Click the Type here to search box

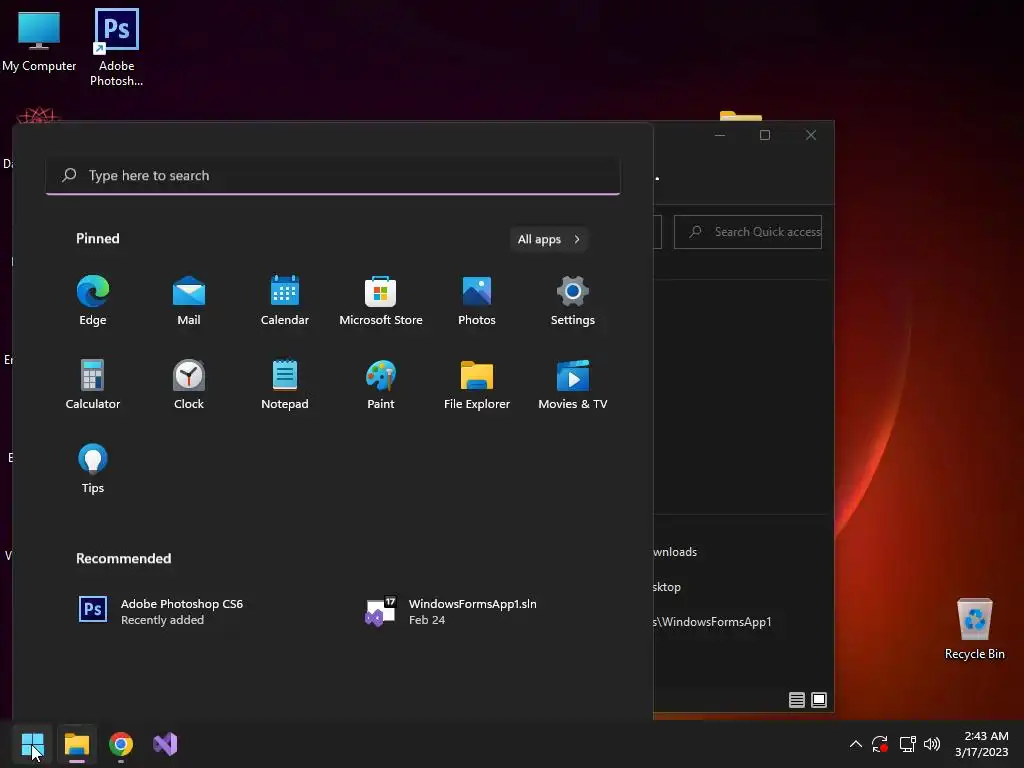333,176
